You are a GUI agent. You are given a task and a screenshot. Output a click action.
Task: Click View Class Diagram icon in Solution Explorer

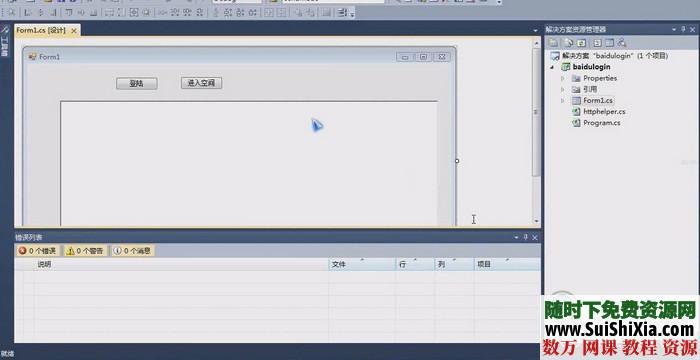[x=621, y=43]
